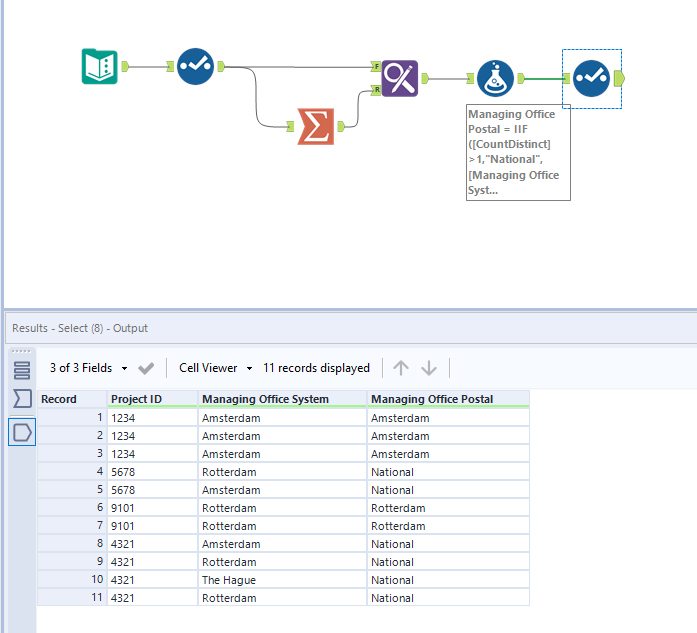
Task: Select the Summarize tool with sigma icon
Action: (316, 126)
